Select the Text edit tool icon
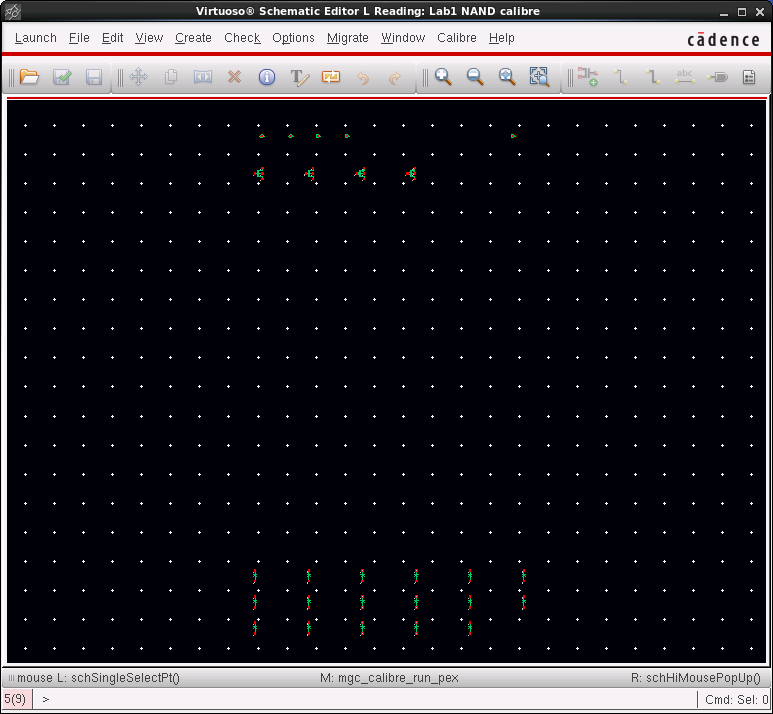The width and height of the screenshot is (773, 714). click(x=299, y=77)
